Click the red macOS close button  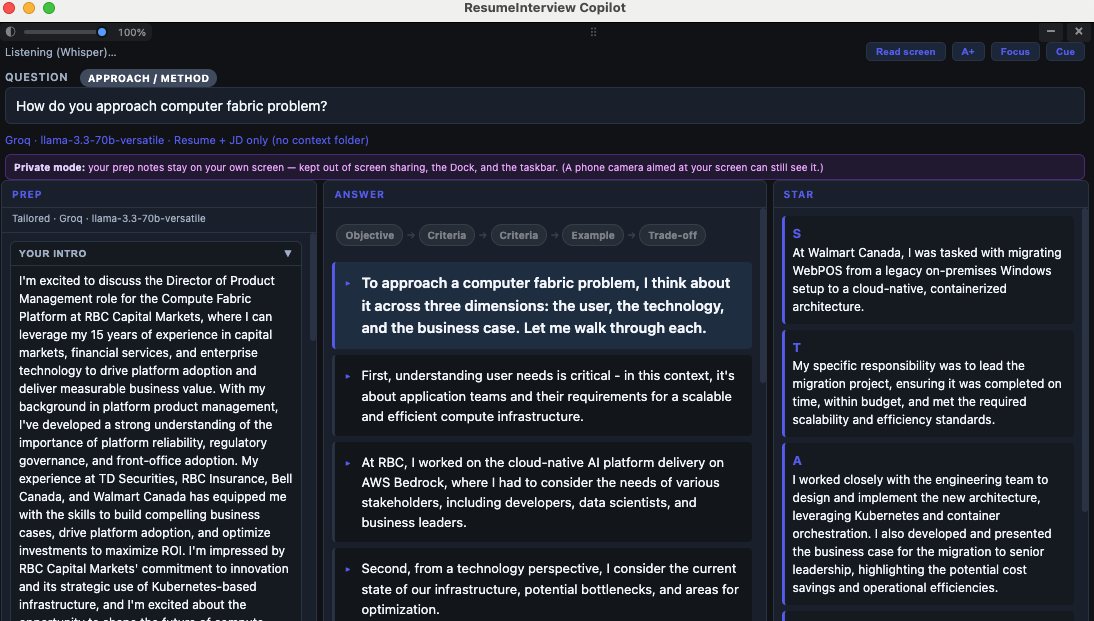click(9, 8)
